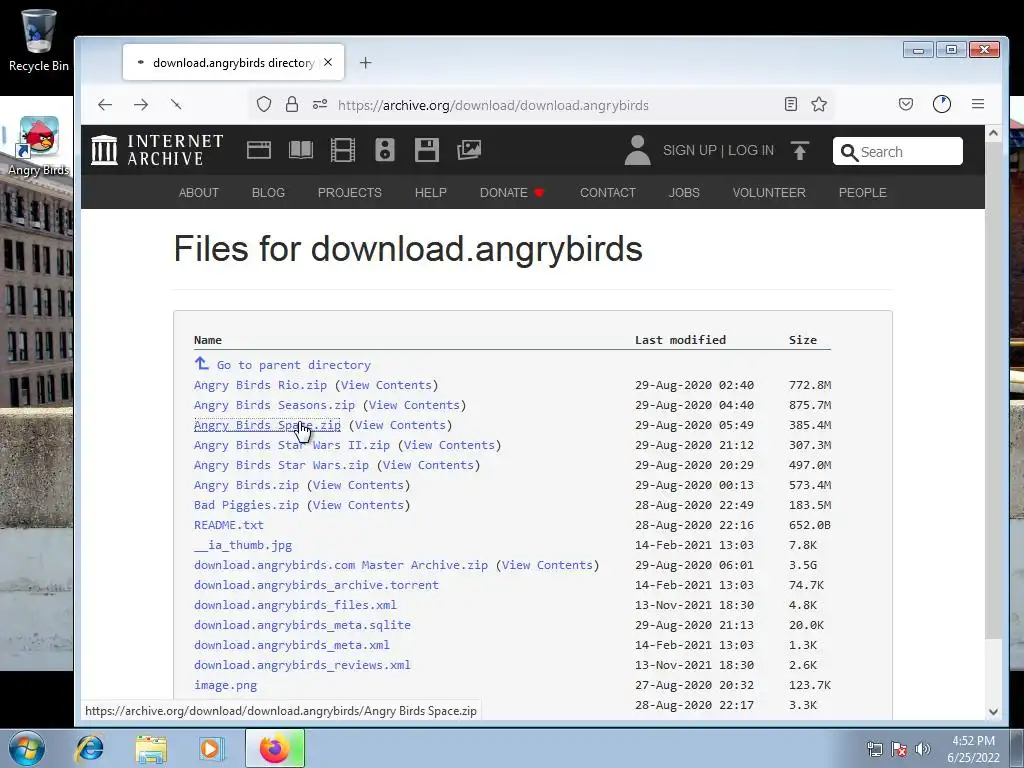
Task: Open the PEOPLE menu item
Action: [862, 193]
